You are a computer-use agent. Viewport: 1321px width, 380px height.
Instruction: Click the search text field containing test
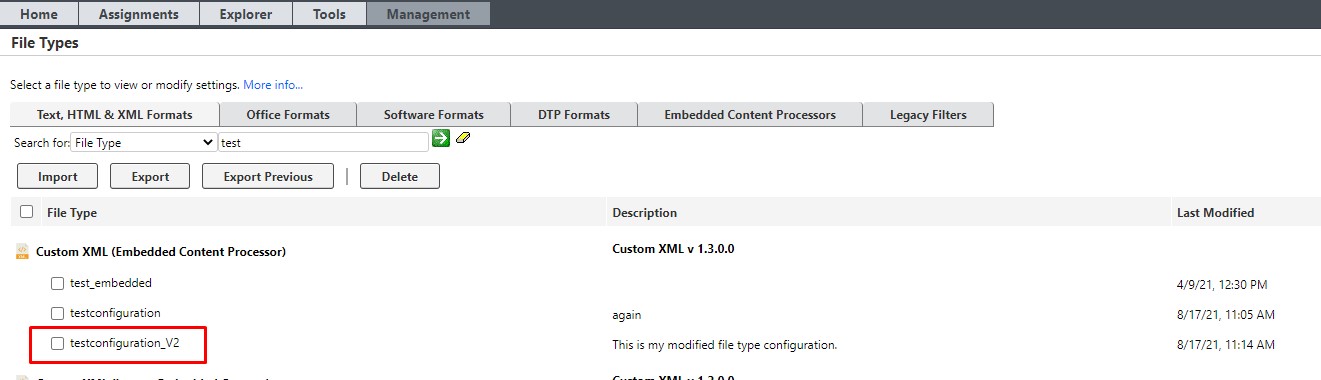(x=324, y=143)
